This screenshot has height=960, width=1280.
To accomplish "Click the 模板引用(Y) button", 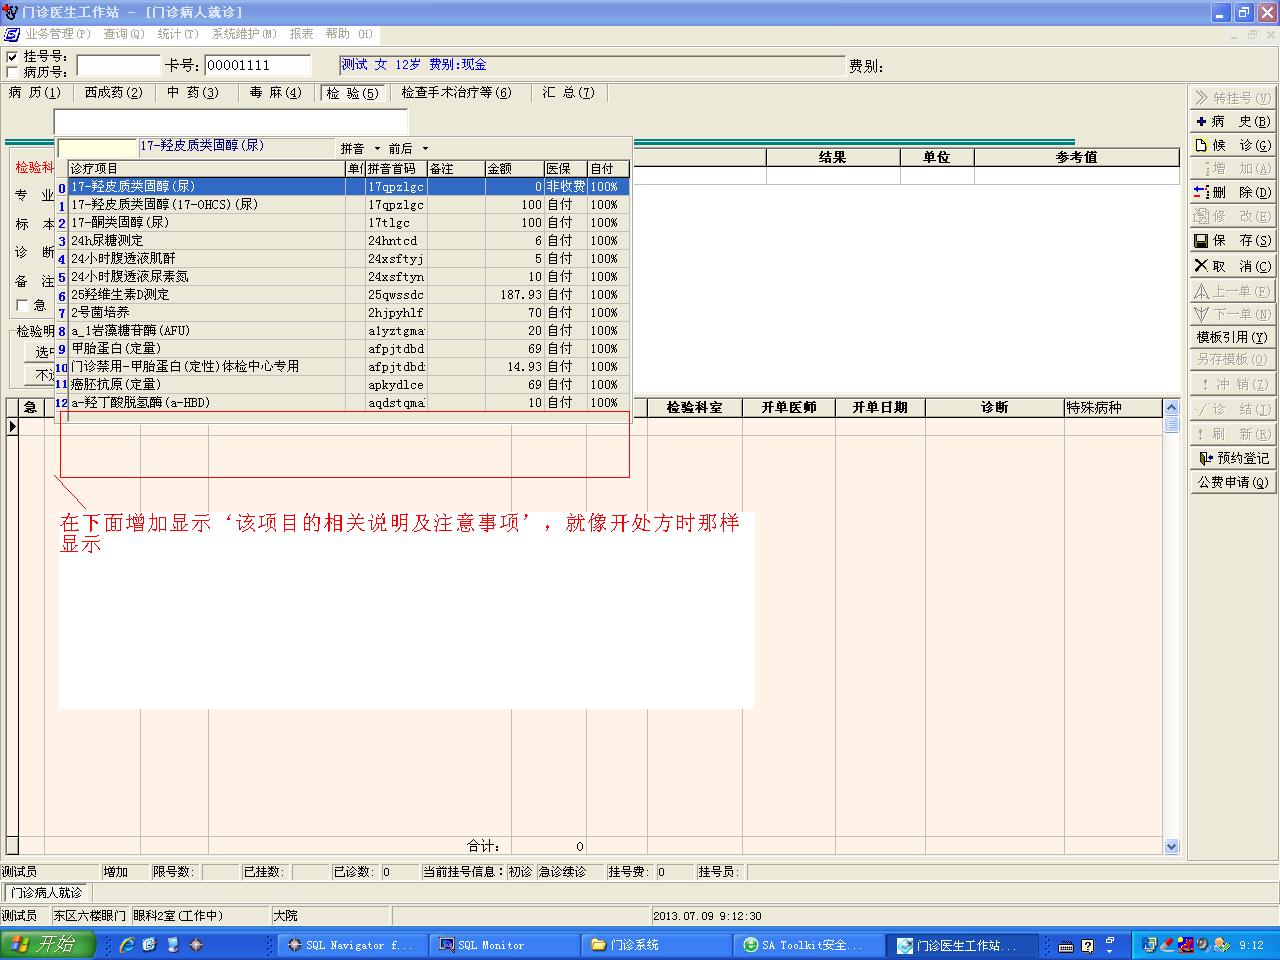I will pos(1232,337).
